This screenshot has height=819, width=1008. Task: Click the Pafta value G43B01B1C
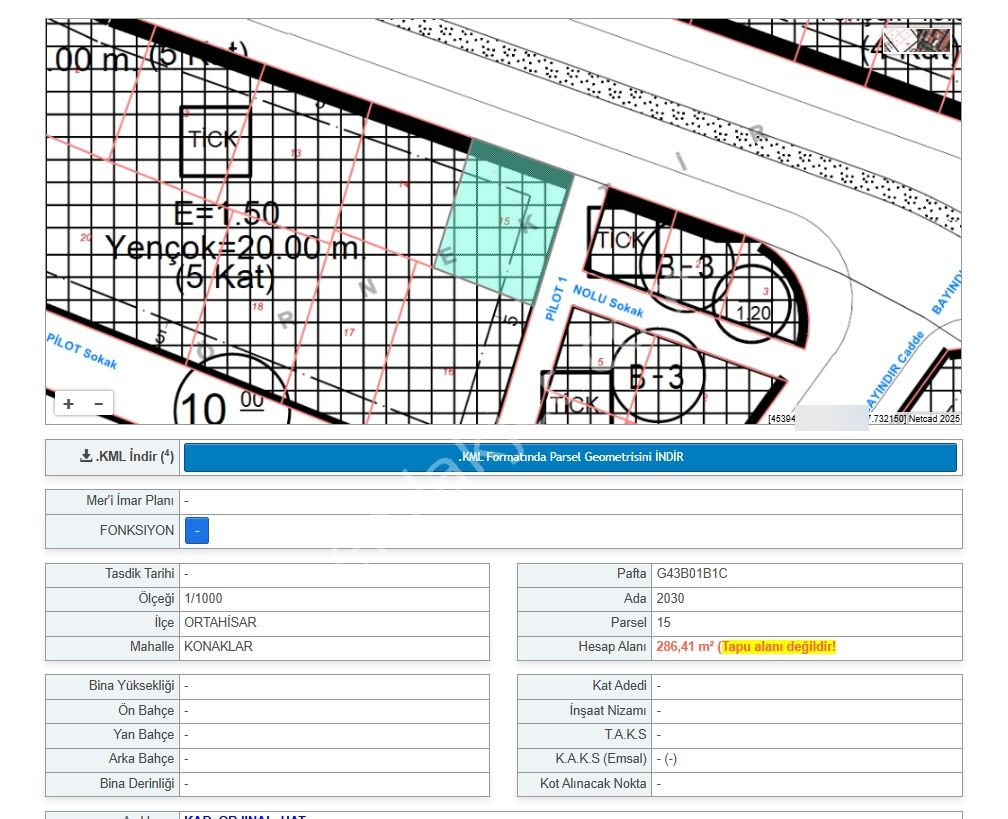[692, 574]
